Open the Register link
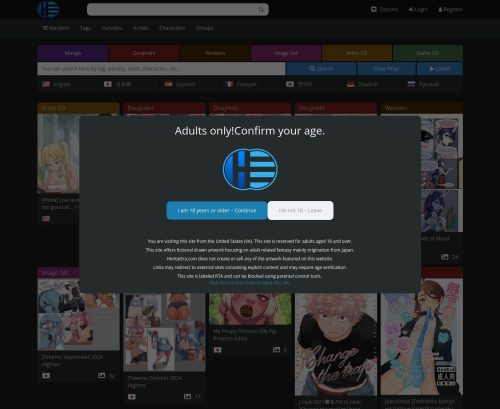Screen dimensions: 500x409 (x=450, y=9)
